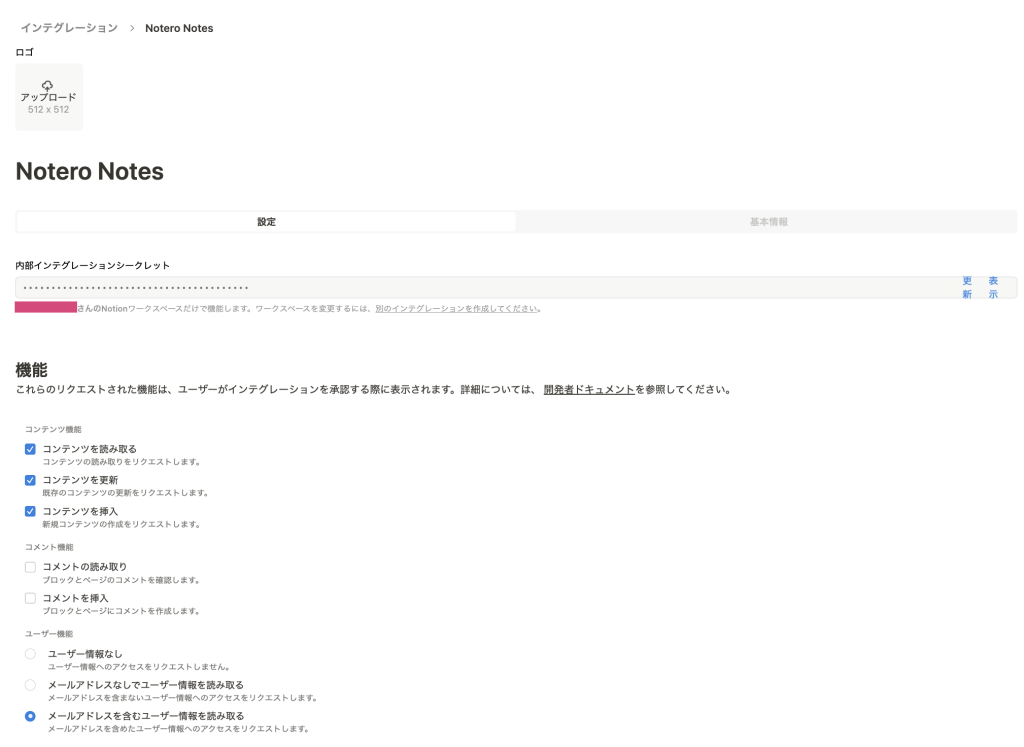Open the 開発者ドキュメント link
The image size is (1024, 747).
coord(589,389)
